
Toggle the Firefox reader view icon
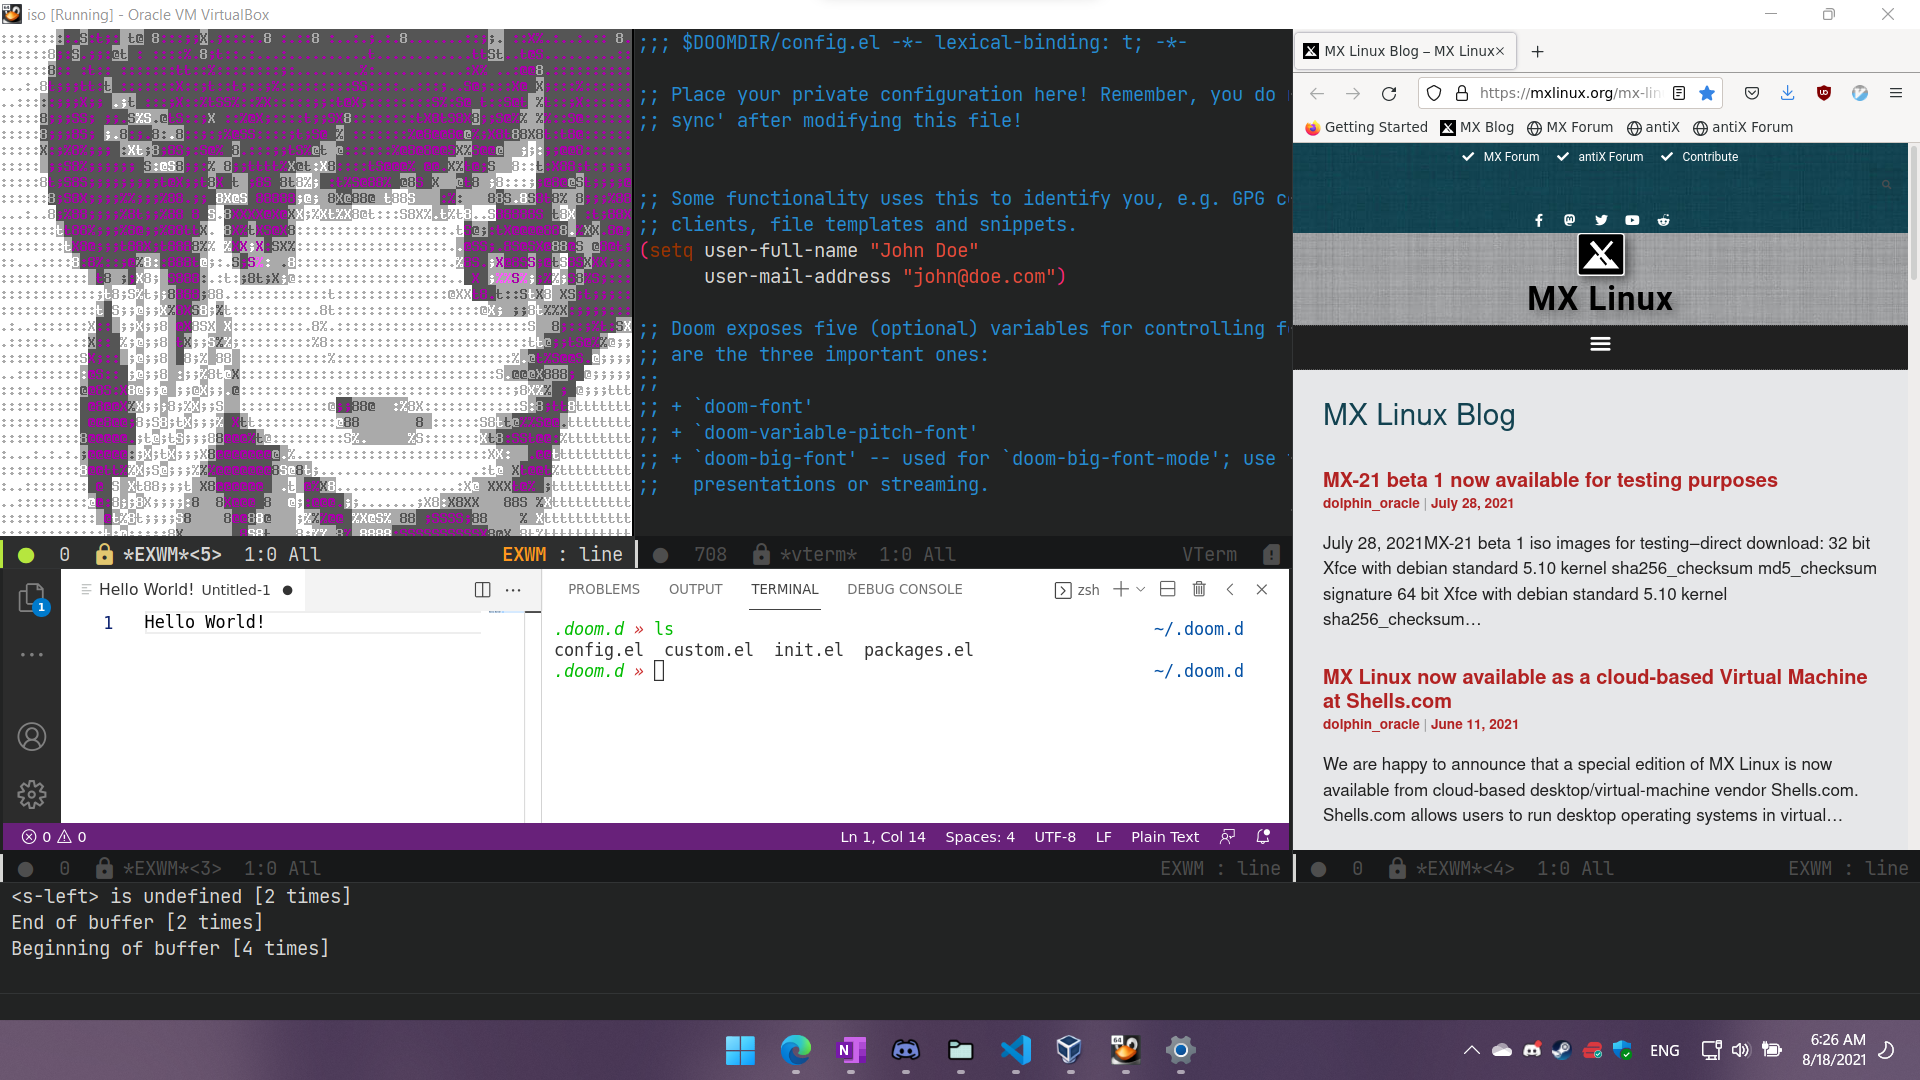[1679, 93]
